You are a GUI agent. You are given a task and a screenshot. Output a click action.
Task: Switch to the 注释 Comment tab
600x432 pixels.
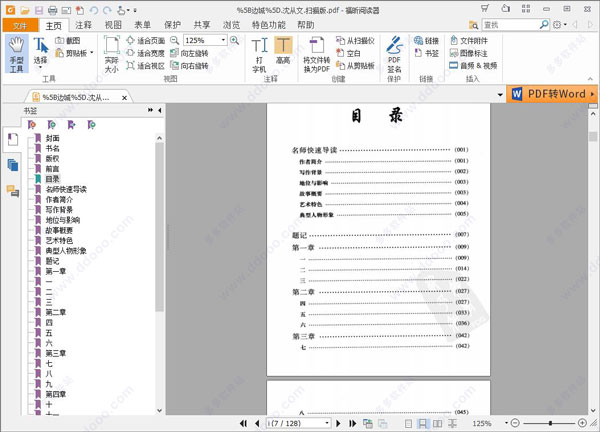(x=83, y=25)
